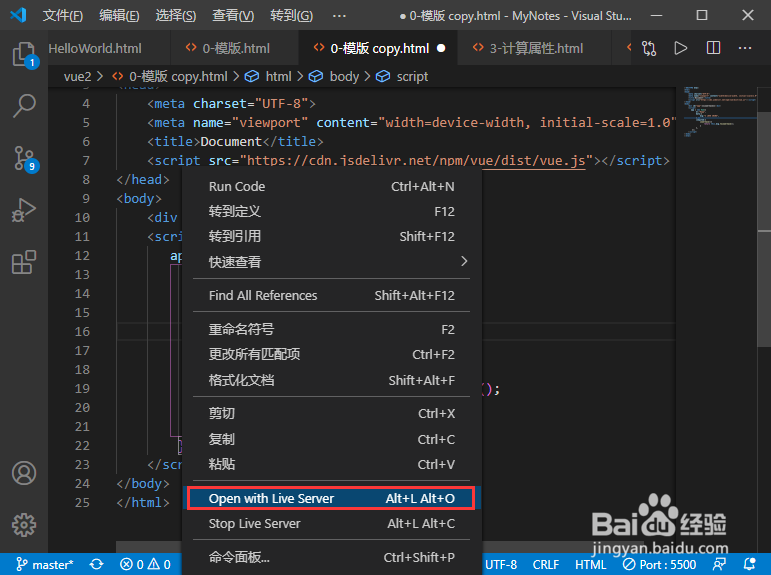Viewport: 771px width, 575px height.
Task: Open the Manage gear icon
Action: coord(24,525)
